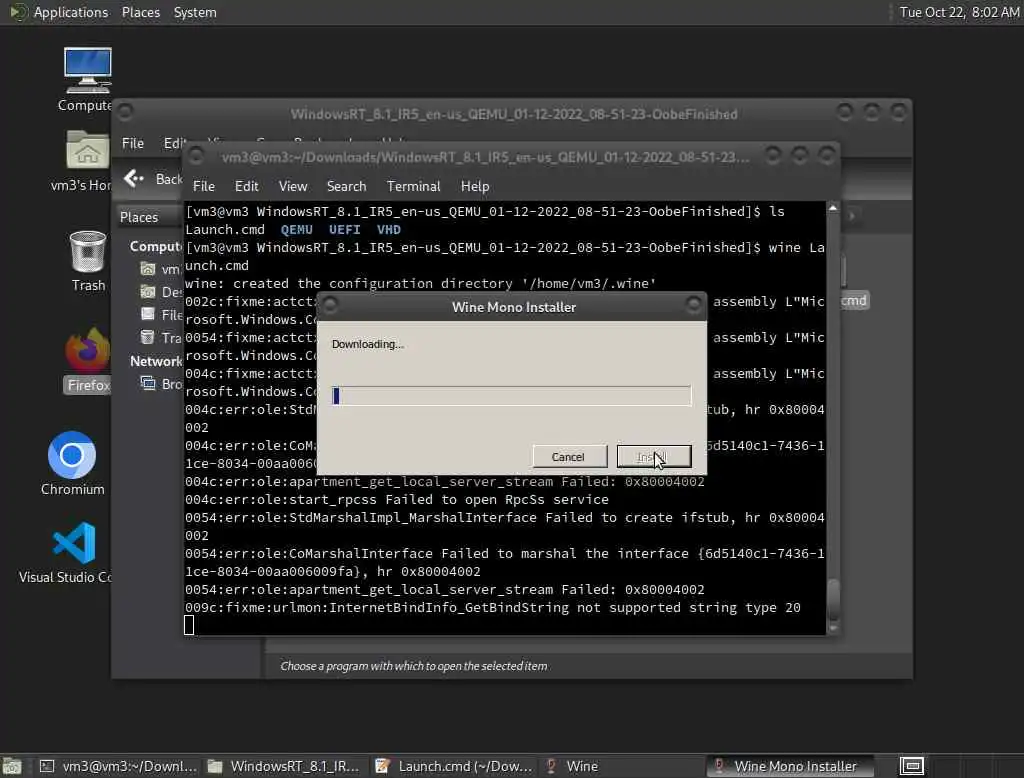Click 'Downloading...' label in installer
Viewport: 1024px width, 778px height.
coord(368,344)
